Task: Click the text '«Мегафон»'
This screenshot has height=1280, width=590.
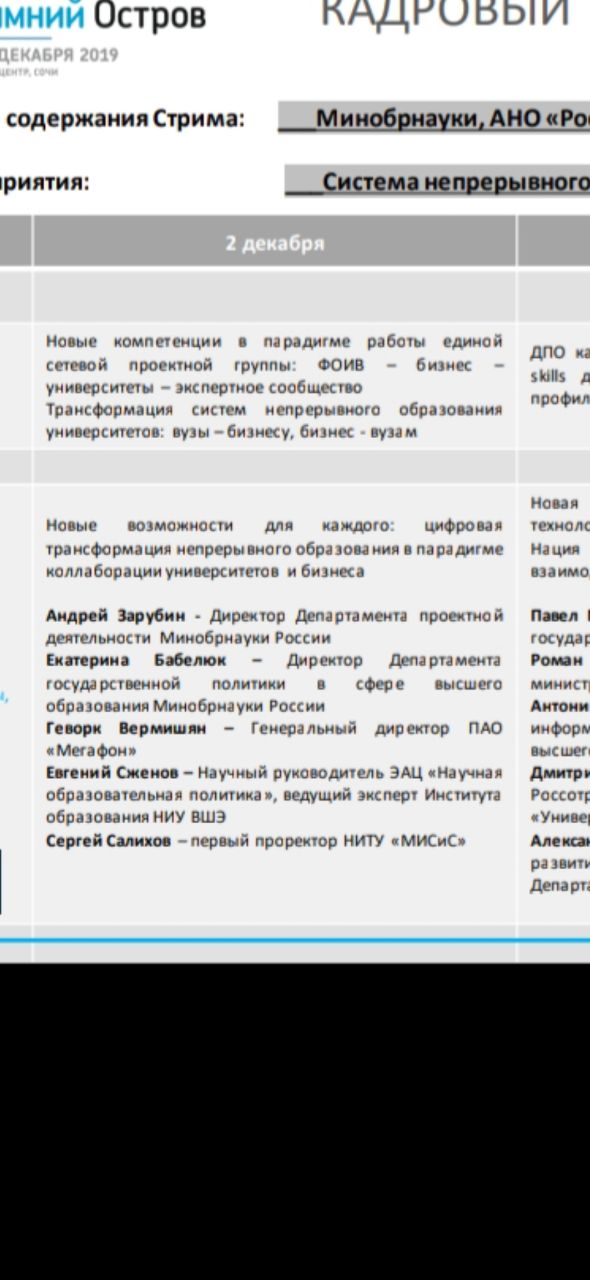Action: (91, 750)
